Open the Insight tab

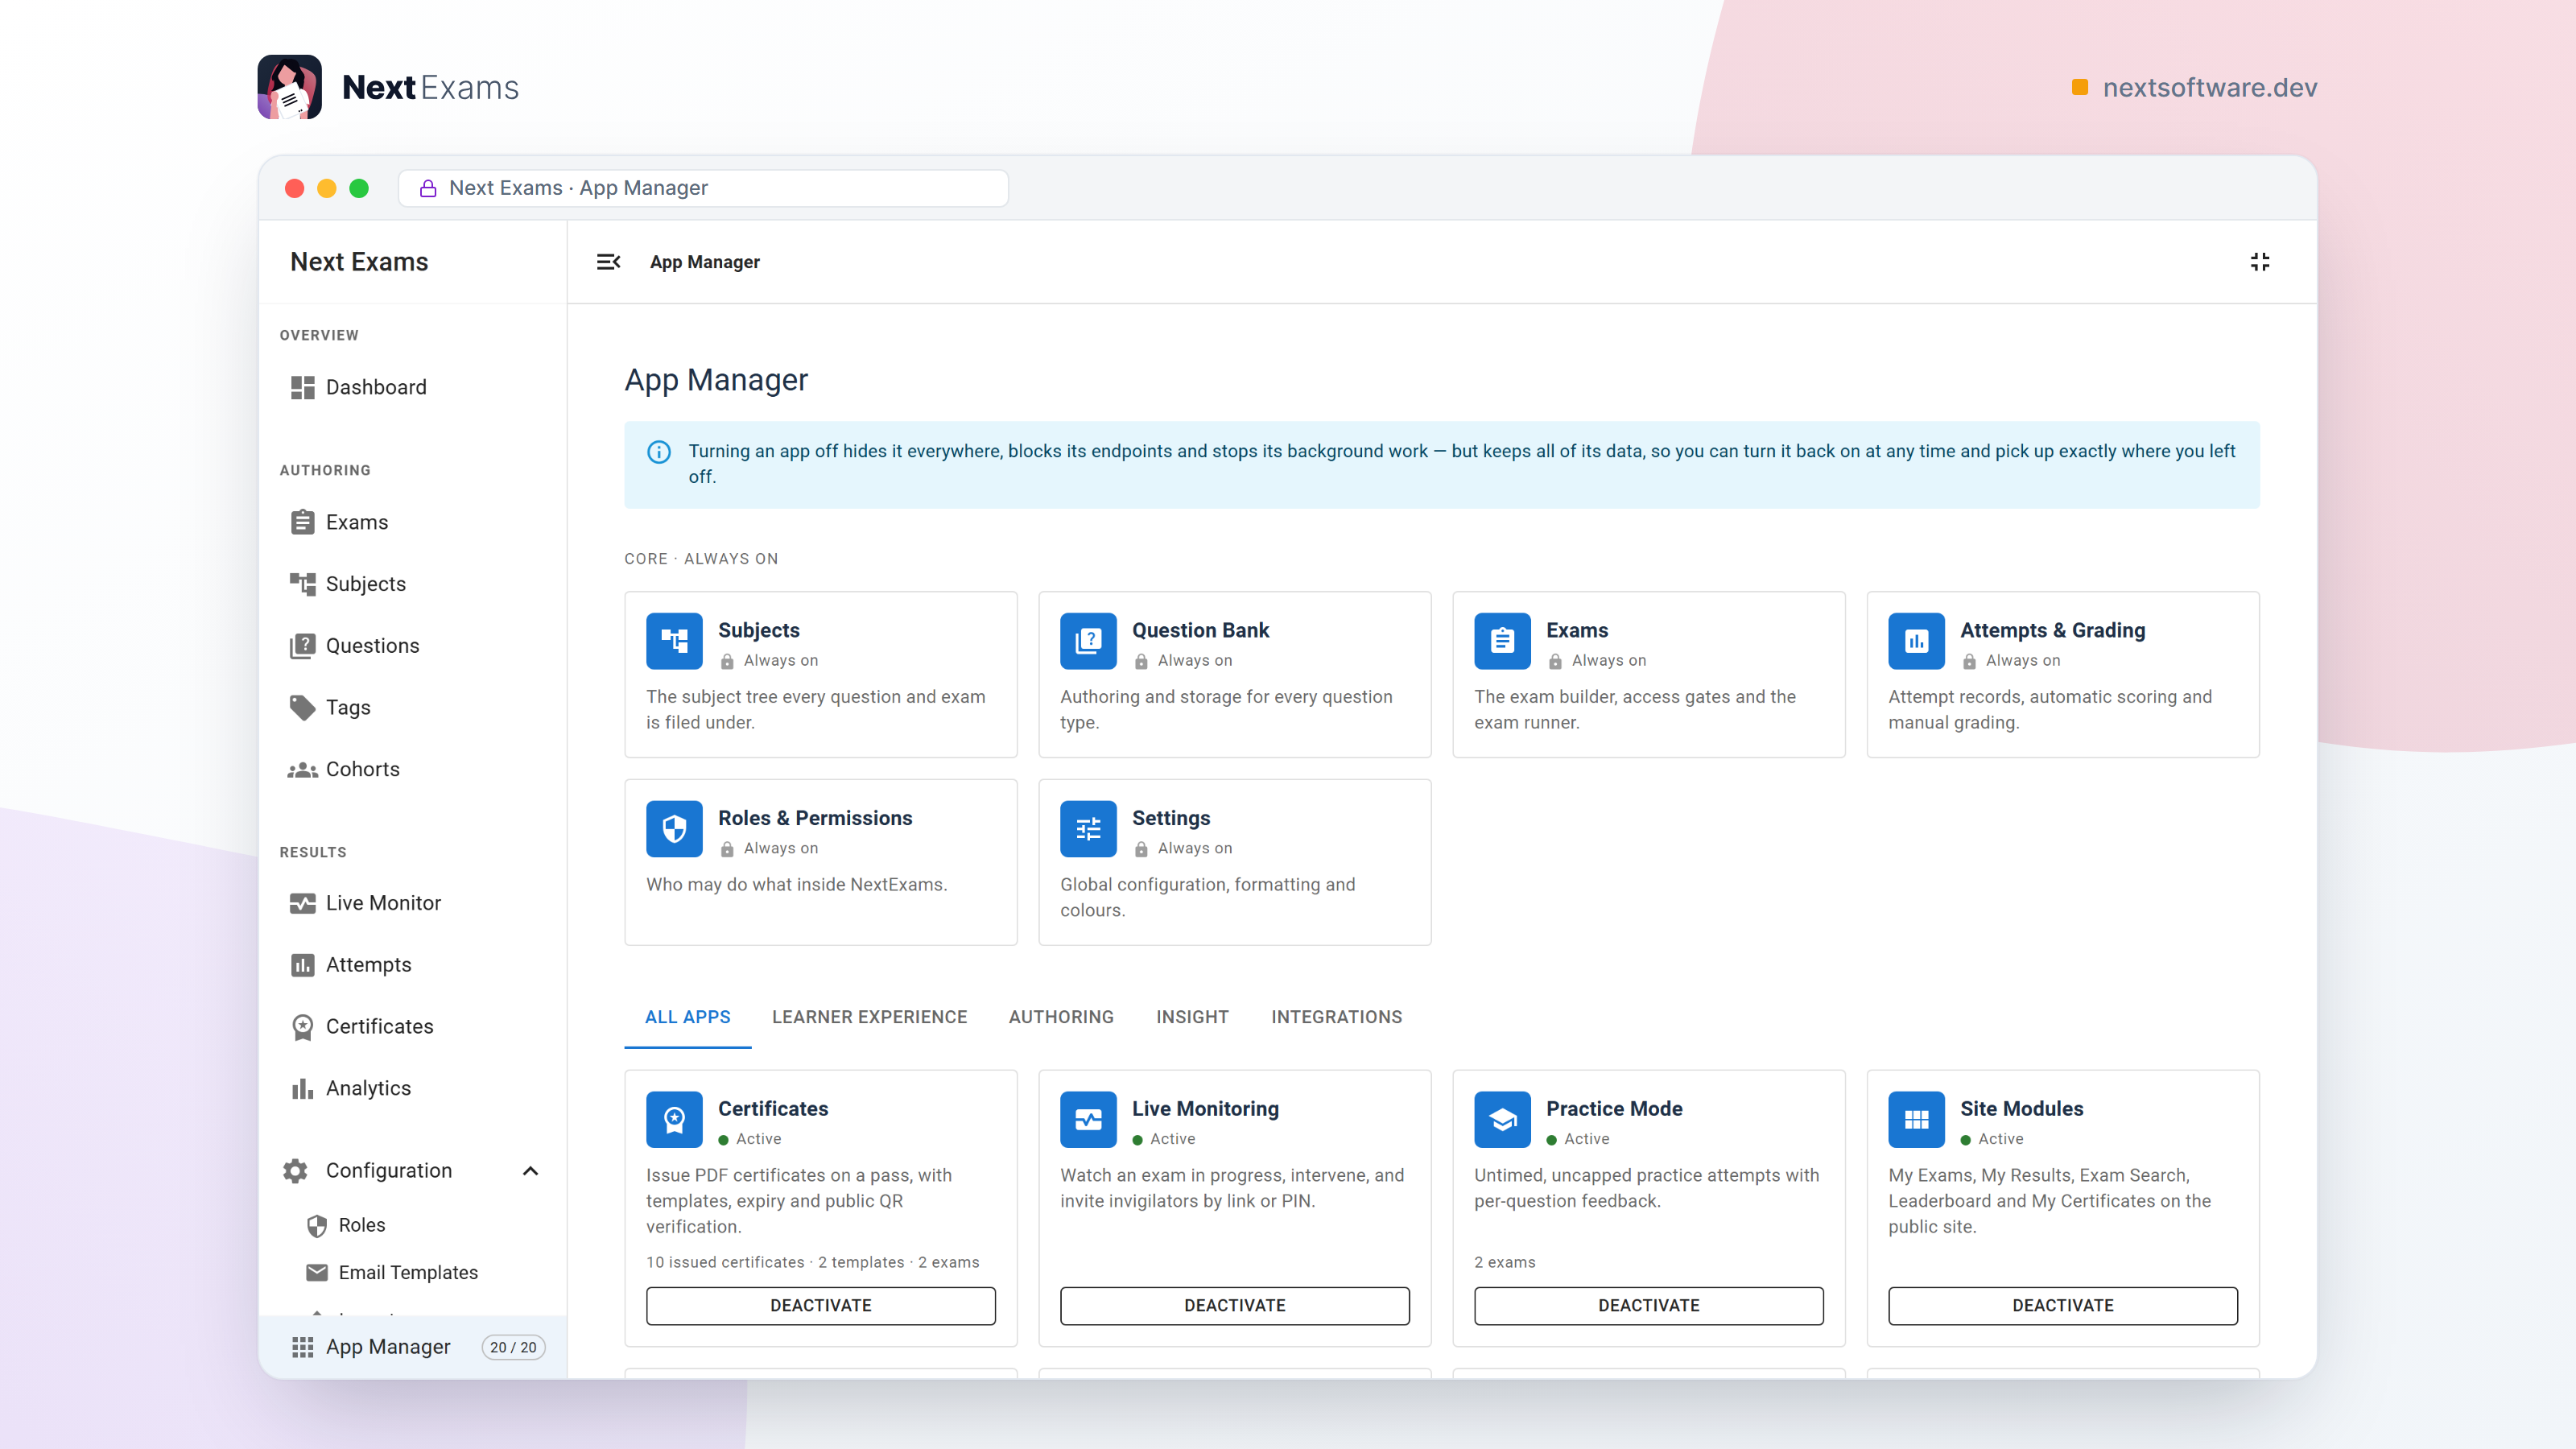point(1192,1017)
